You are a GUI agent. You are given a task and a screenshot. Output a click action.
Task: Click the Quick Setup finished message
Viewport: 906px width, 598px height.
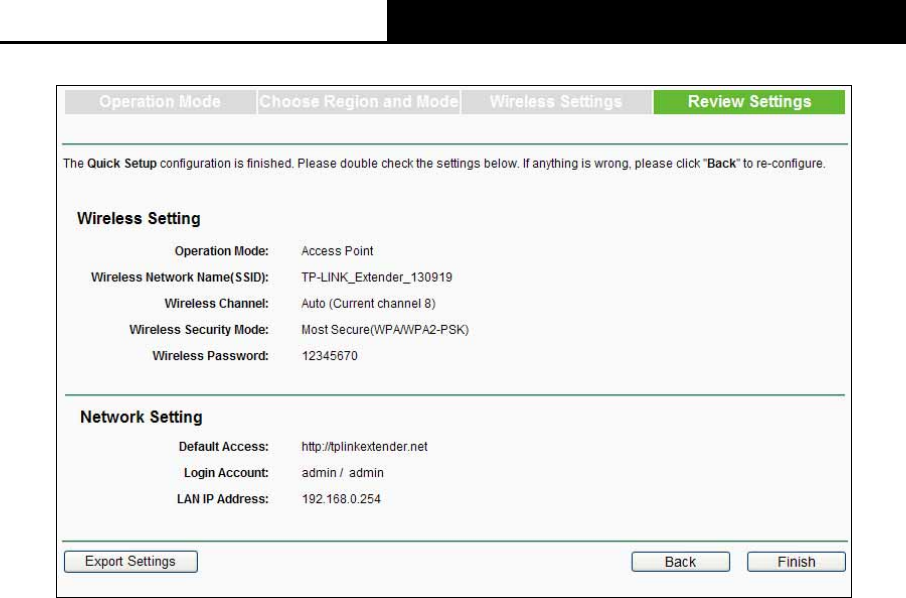click(444, 164)
